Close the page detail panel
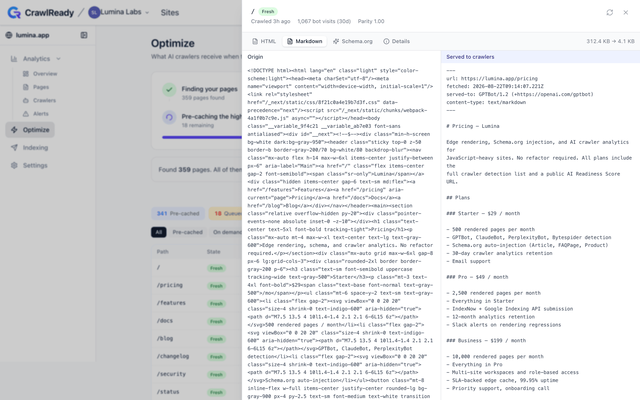Screen dimensions: 640x400 coord(626,13)
